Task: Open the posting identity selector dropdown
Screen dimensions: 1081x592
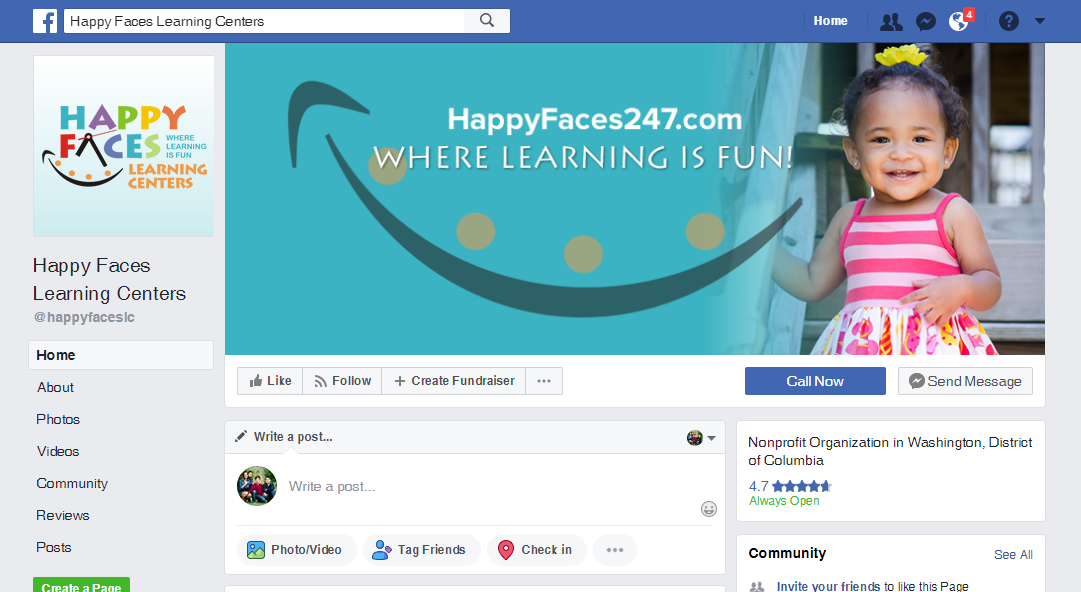Action: click(x=701, y=438)
